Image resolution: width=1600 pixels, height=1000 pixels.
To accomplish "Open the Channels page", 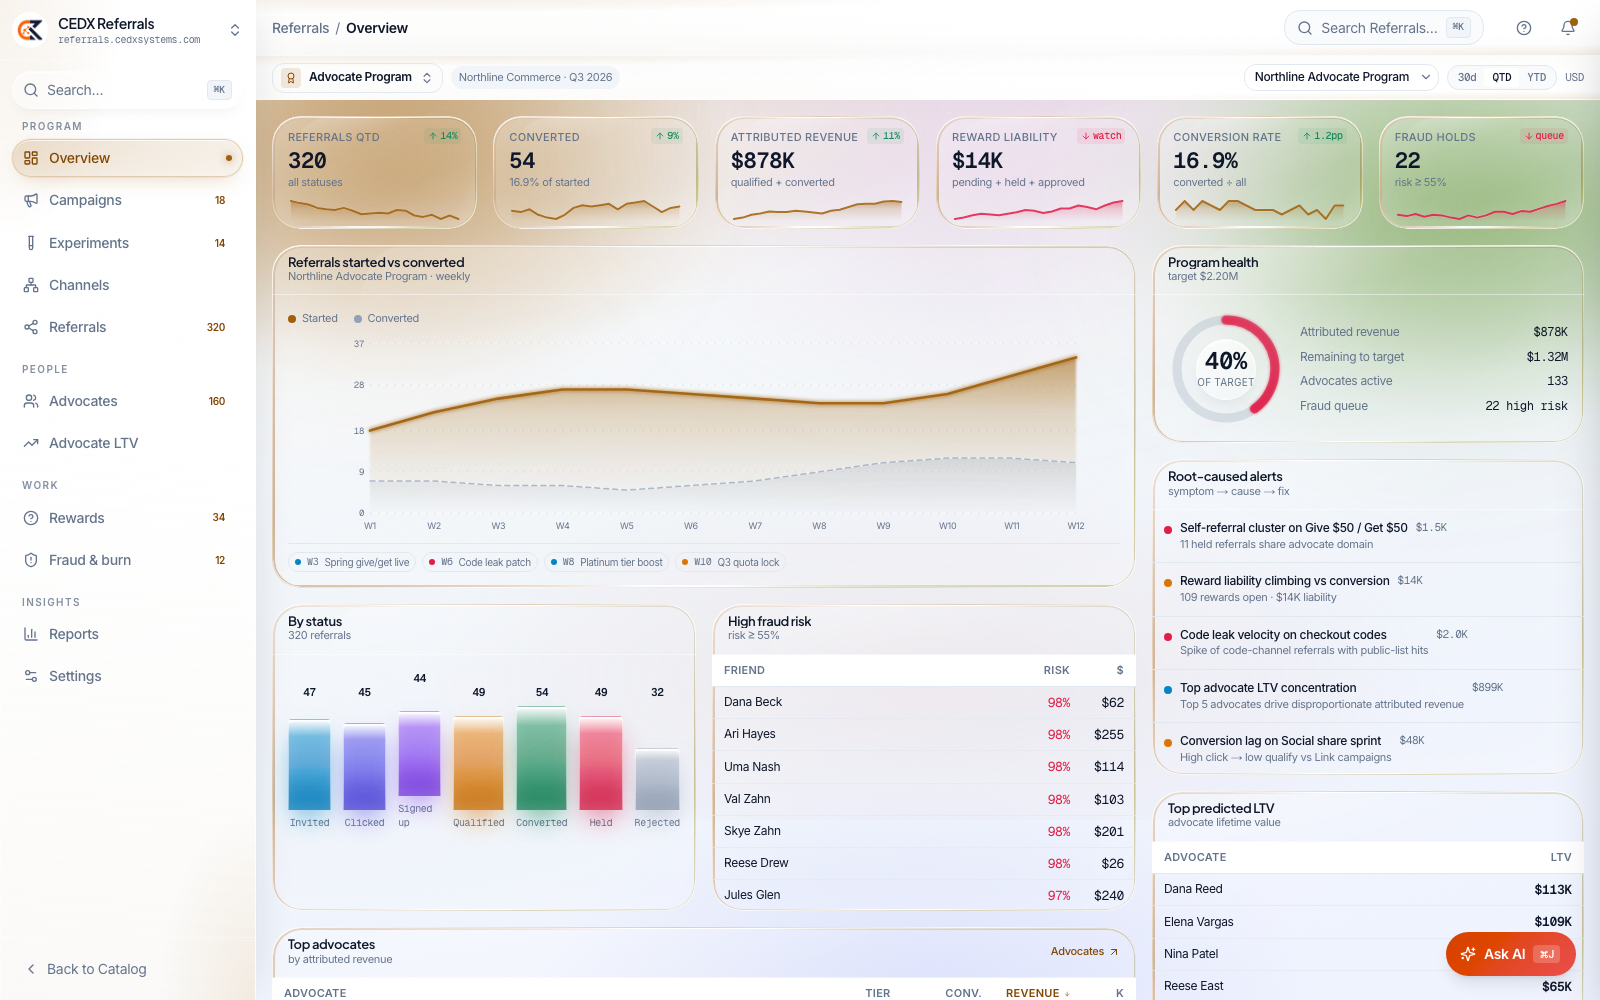I will tap(127, 285).
